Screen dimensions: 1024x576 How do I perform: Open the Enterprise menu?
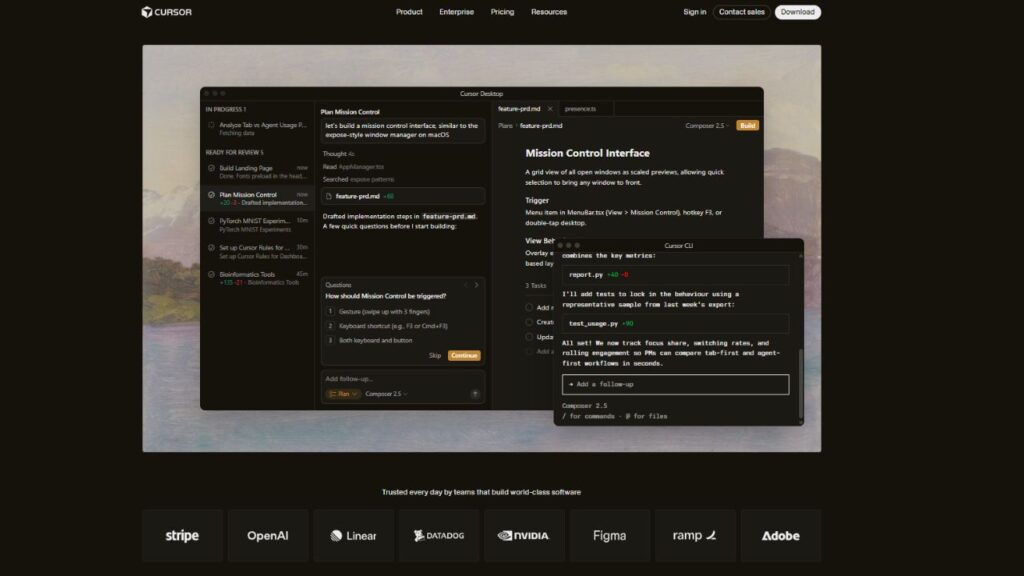coord(456,12)
